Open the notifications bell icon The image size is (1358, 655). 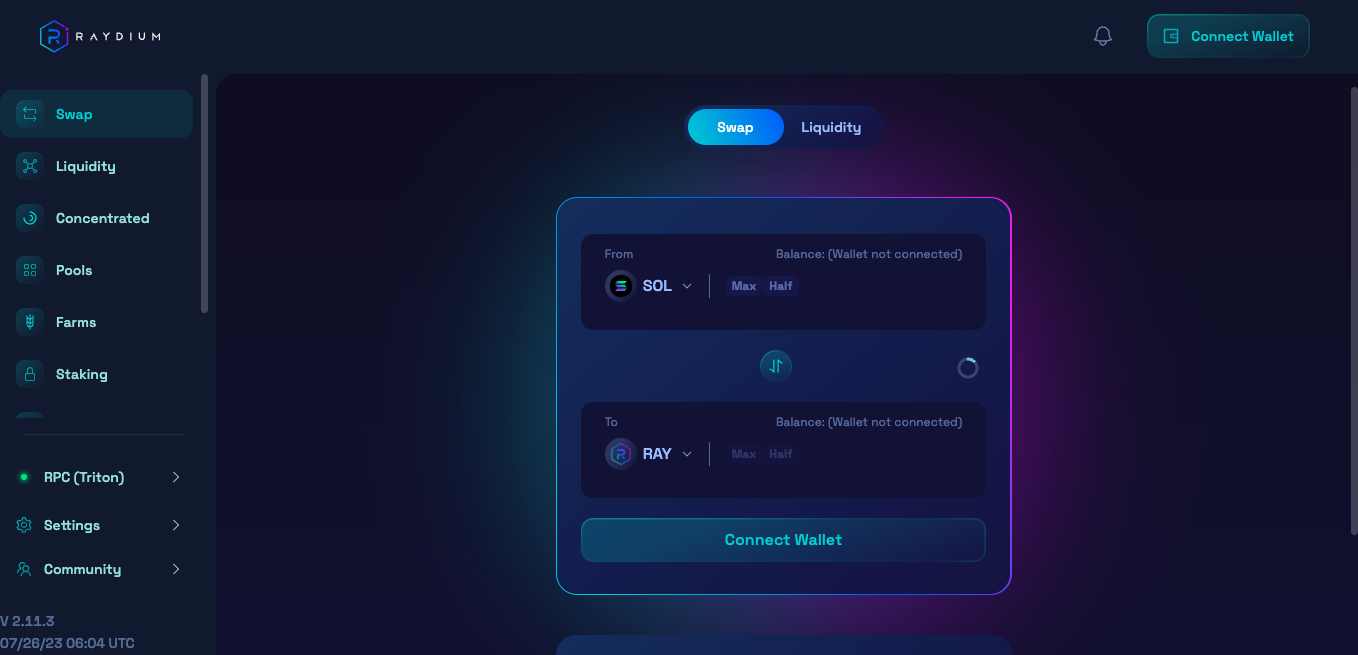[x=1103, y=36]
